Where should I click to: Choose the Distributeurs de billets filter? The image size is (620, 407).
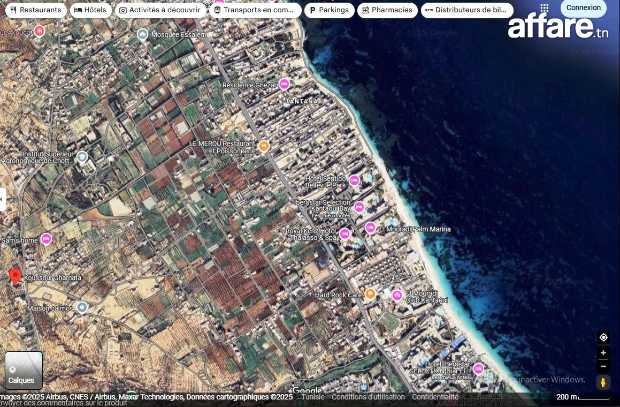click(x=467, y=10)
